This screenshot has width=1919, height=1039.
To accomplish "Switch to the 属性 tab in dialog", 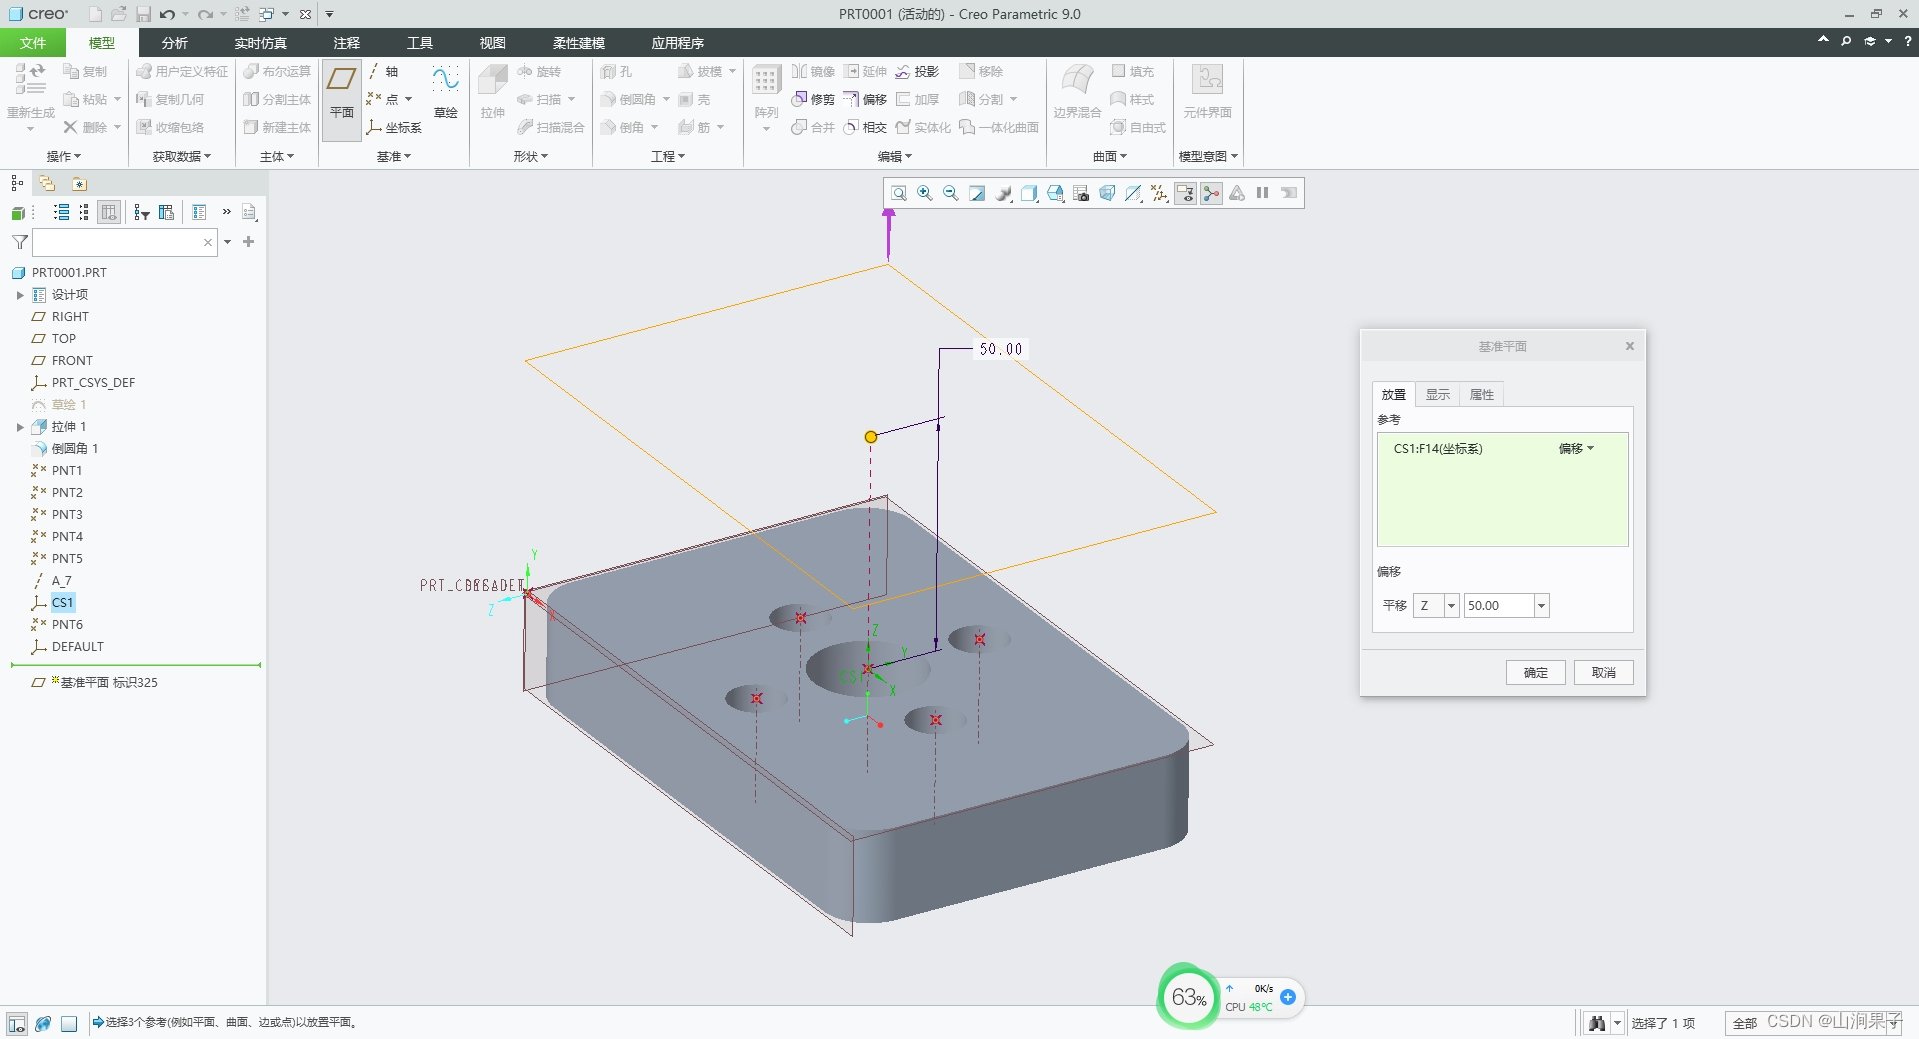I will pos(1481,395).
